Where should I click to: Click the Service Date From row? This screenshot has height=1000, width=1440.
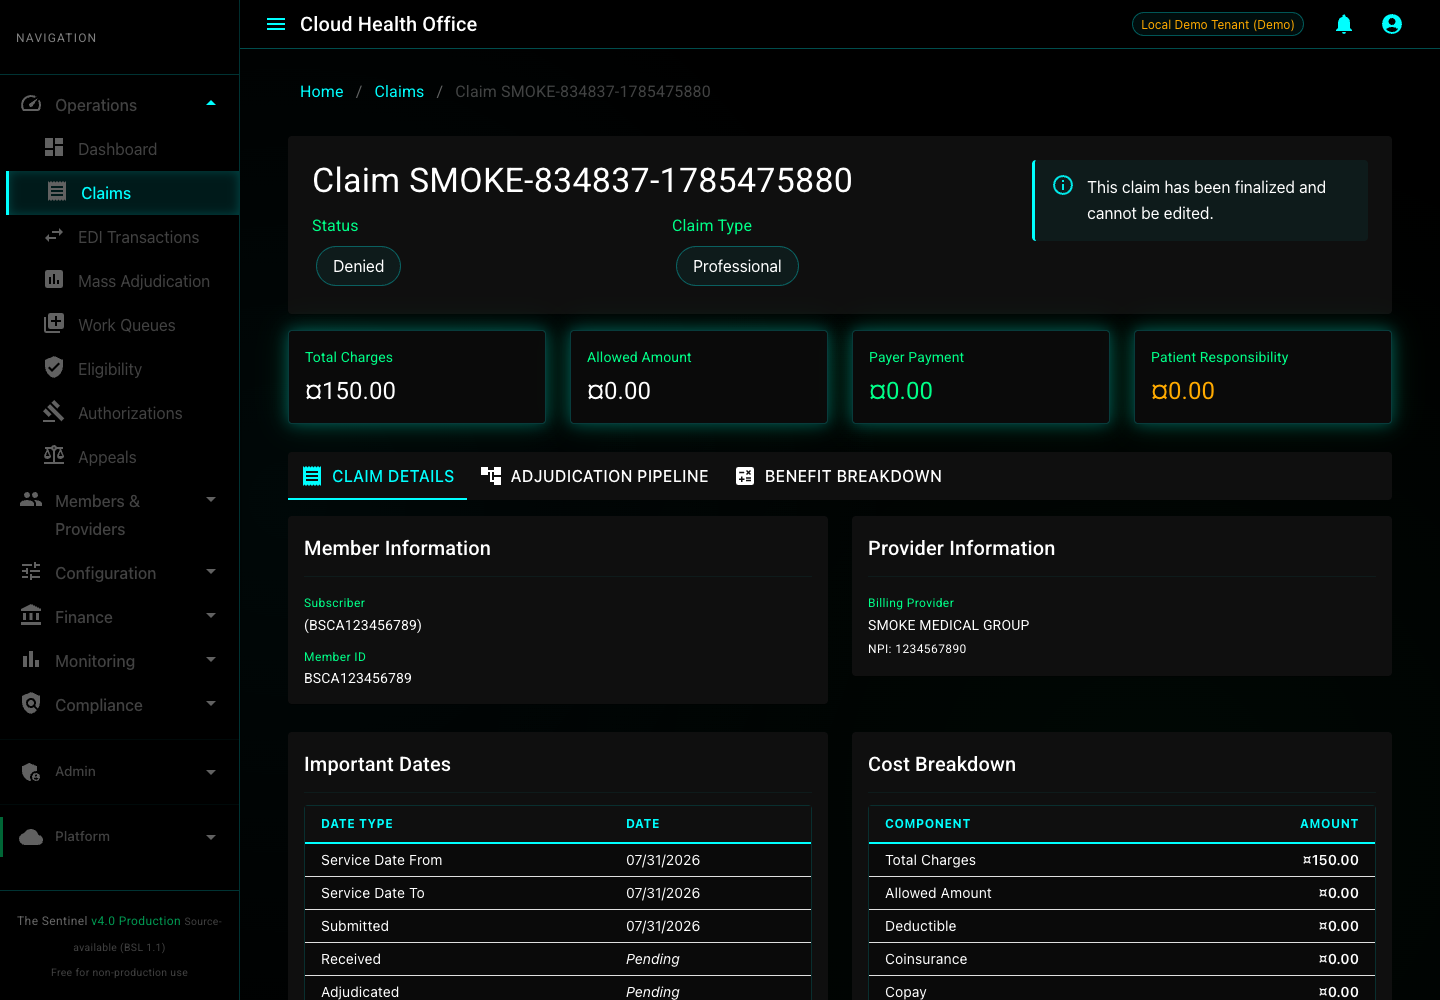pos(558,860)
